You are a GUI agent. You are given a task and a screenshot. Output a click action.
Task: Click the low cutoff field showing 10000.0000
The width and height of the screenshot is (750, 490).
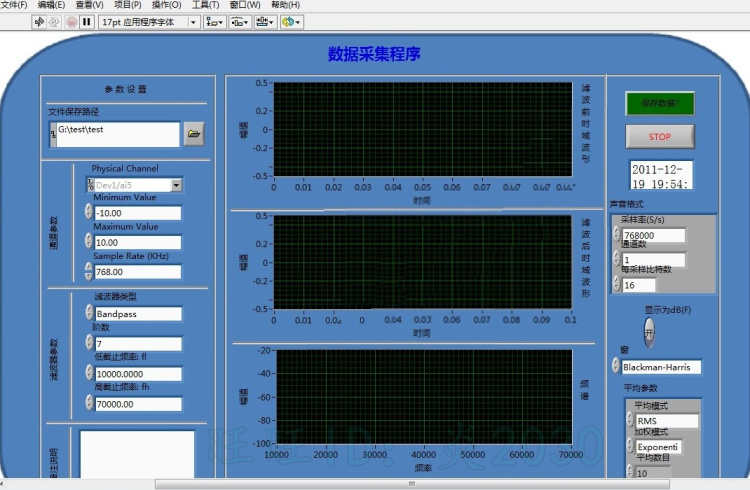pyautogui.click(x=138, y=374)
